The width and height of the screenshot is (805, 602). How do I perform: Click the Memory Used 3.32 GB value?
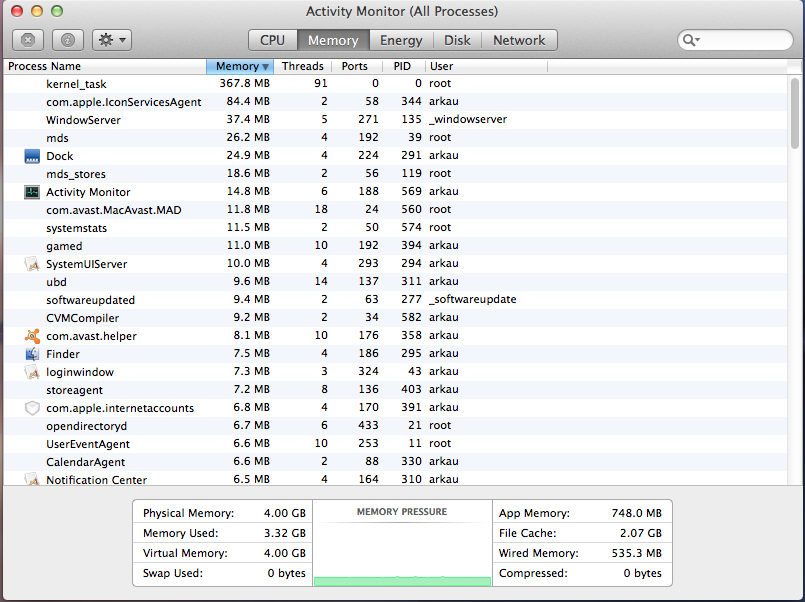coord(284,533)
